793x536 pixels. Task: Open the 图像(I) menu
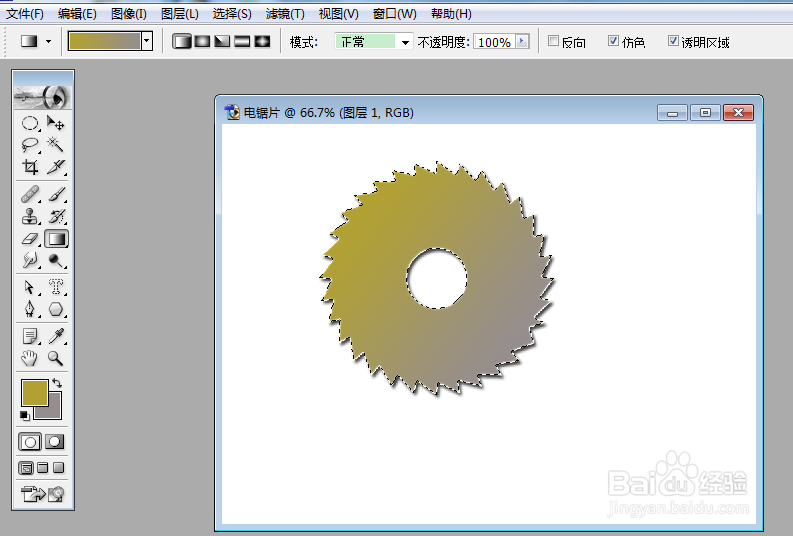point(129,14)
